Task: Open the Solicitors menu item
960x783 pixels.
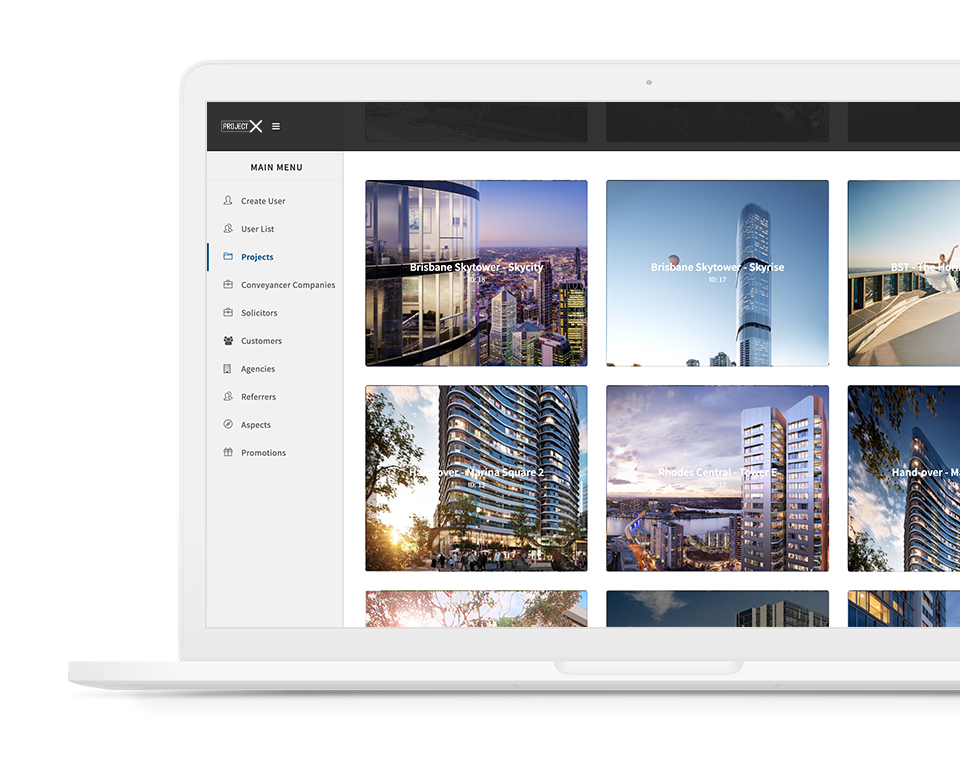Action: coord(259,313)
